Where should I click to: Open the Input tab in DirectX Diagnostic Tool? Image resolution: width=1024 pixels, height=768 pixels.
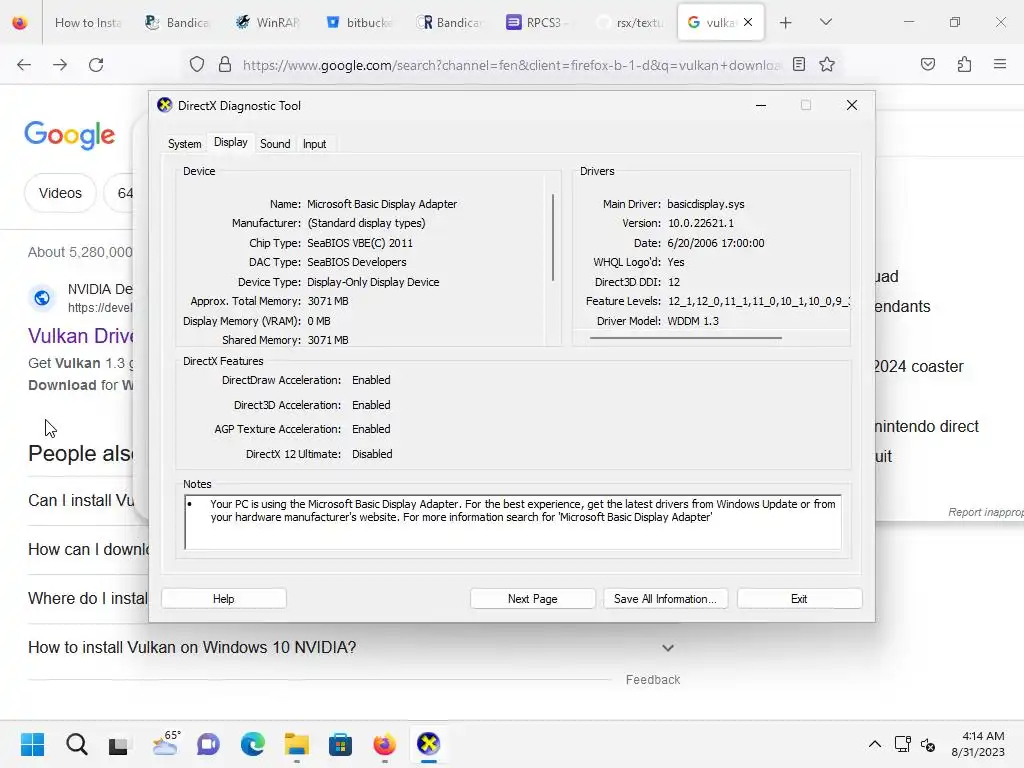pos(314,144)
